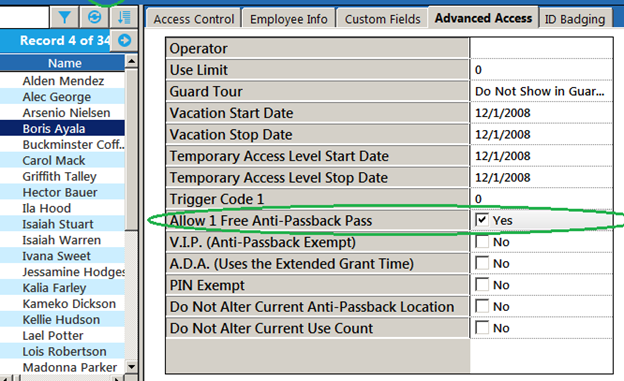Select Alden Mendez in the name list
Screen dimensions: 624x381
[62, 81]
